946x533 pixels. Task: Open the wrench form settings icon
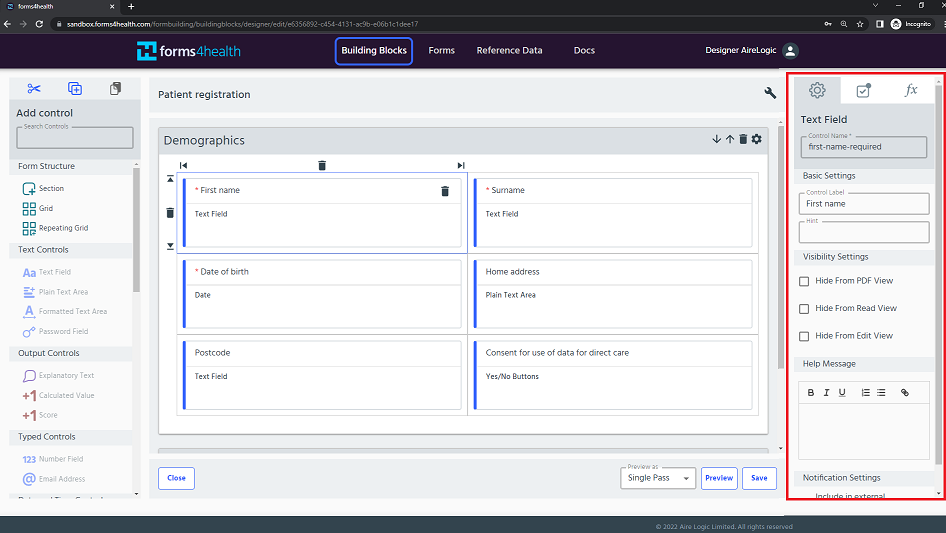pyautogui.click(x=770, y=92)
